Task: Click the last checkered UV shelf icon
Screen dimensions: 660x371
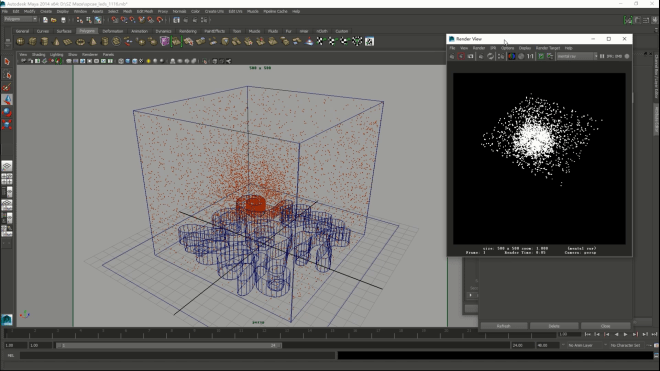Action: pyautogui.click(x=369, y=41)
